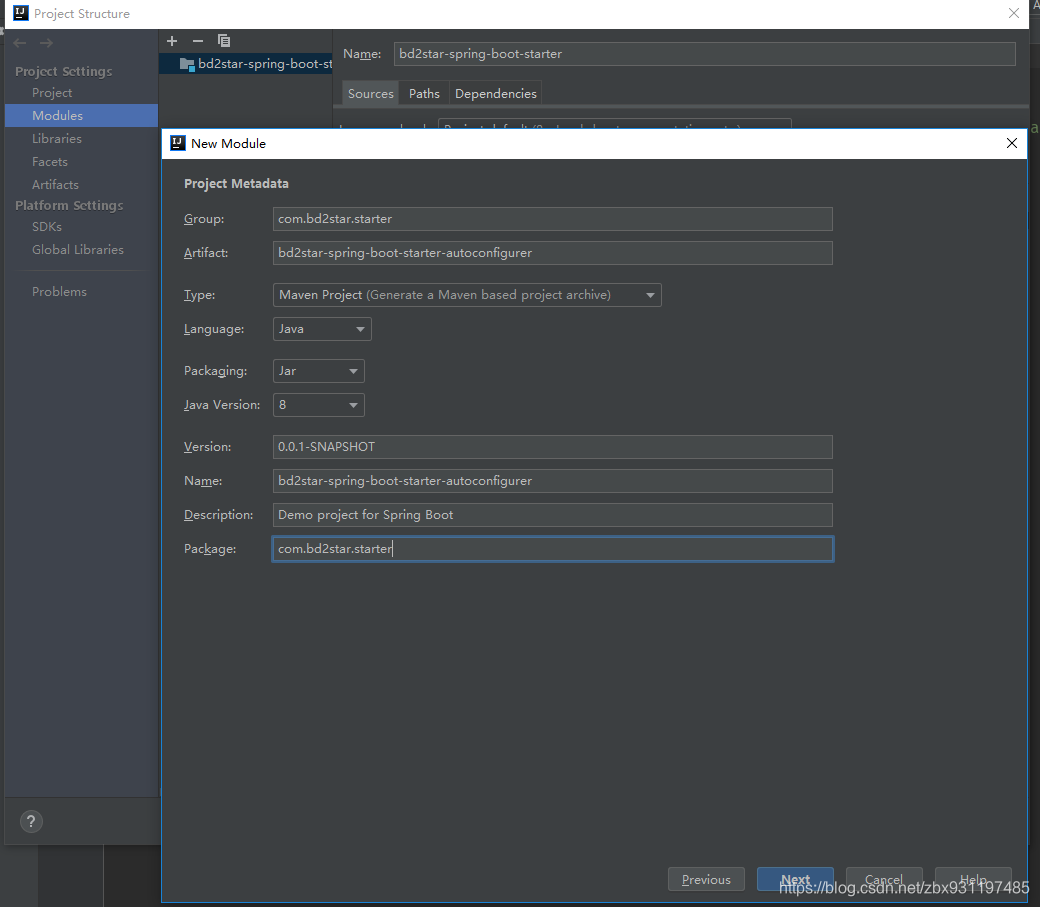Click the Project Settings section header
Screen dimensions: 1040x907
(x=64, y=71)
